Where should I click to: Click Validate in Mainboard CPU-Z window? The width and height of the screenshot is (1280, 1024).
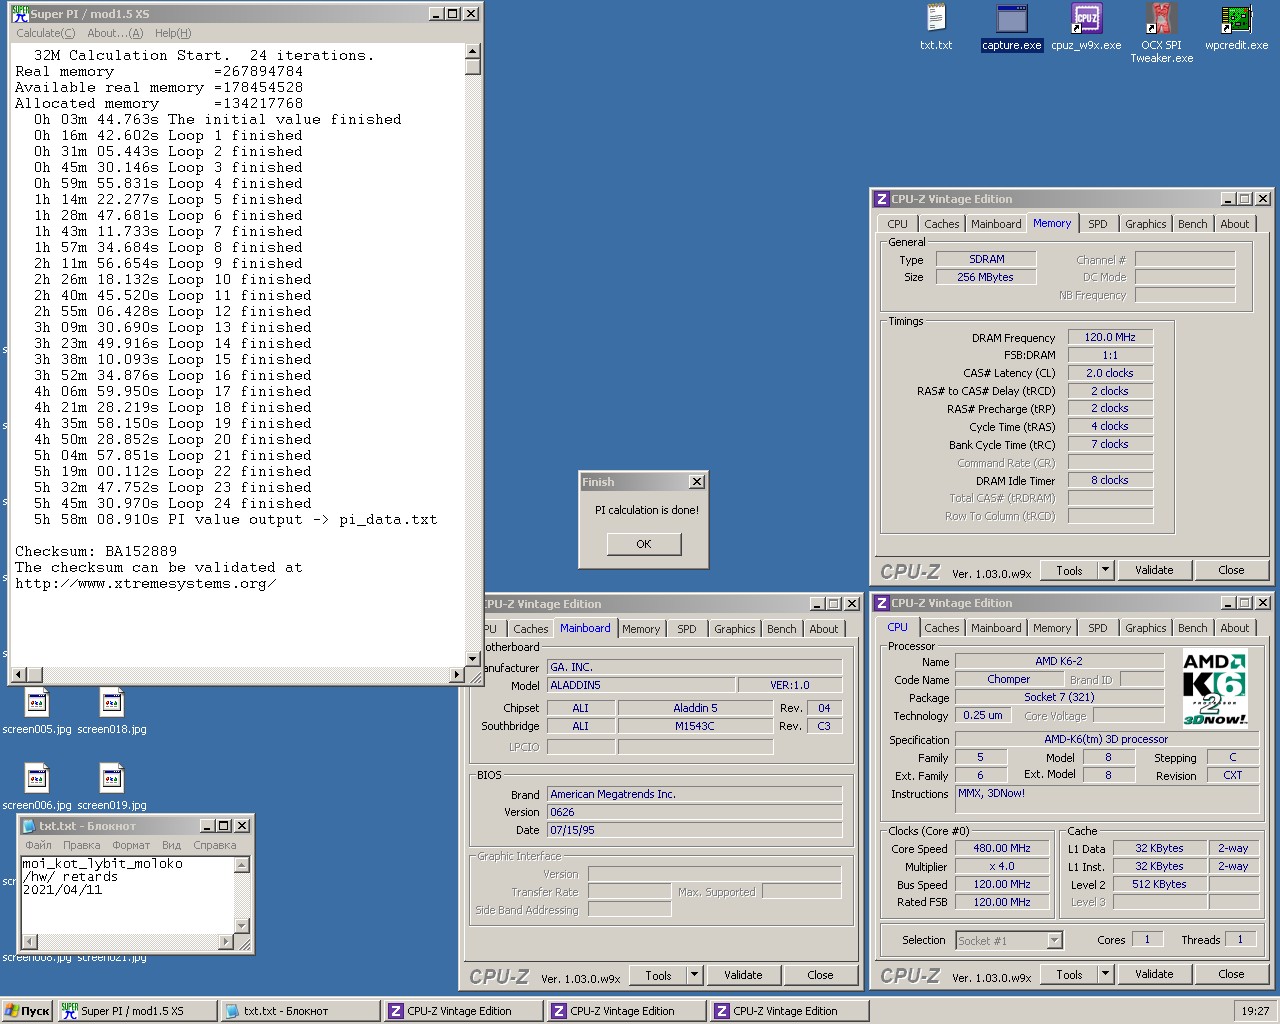[x=743, y=975]
